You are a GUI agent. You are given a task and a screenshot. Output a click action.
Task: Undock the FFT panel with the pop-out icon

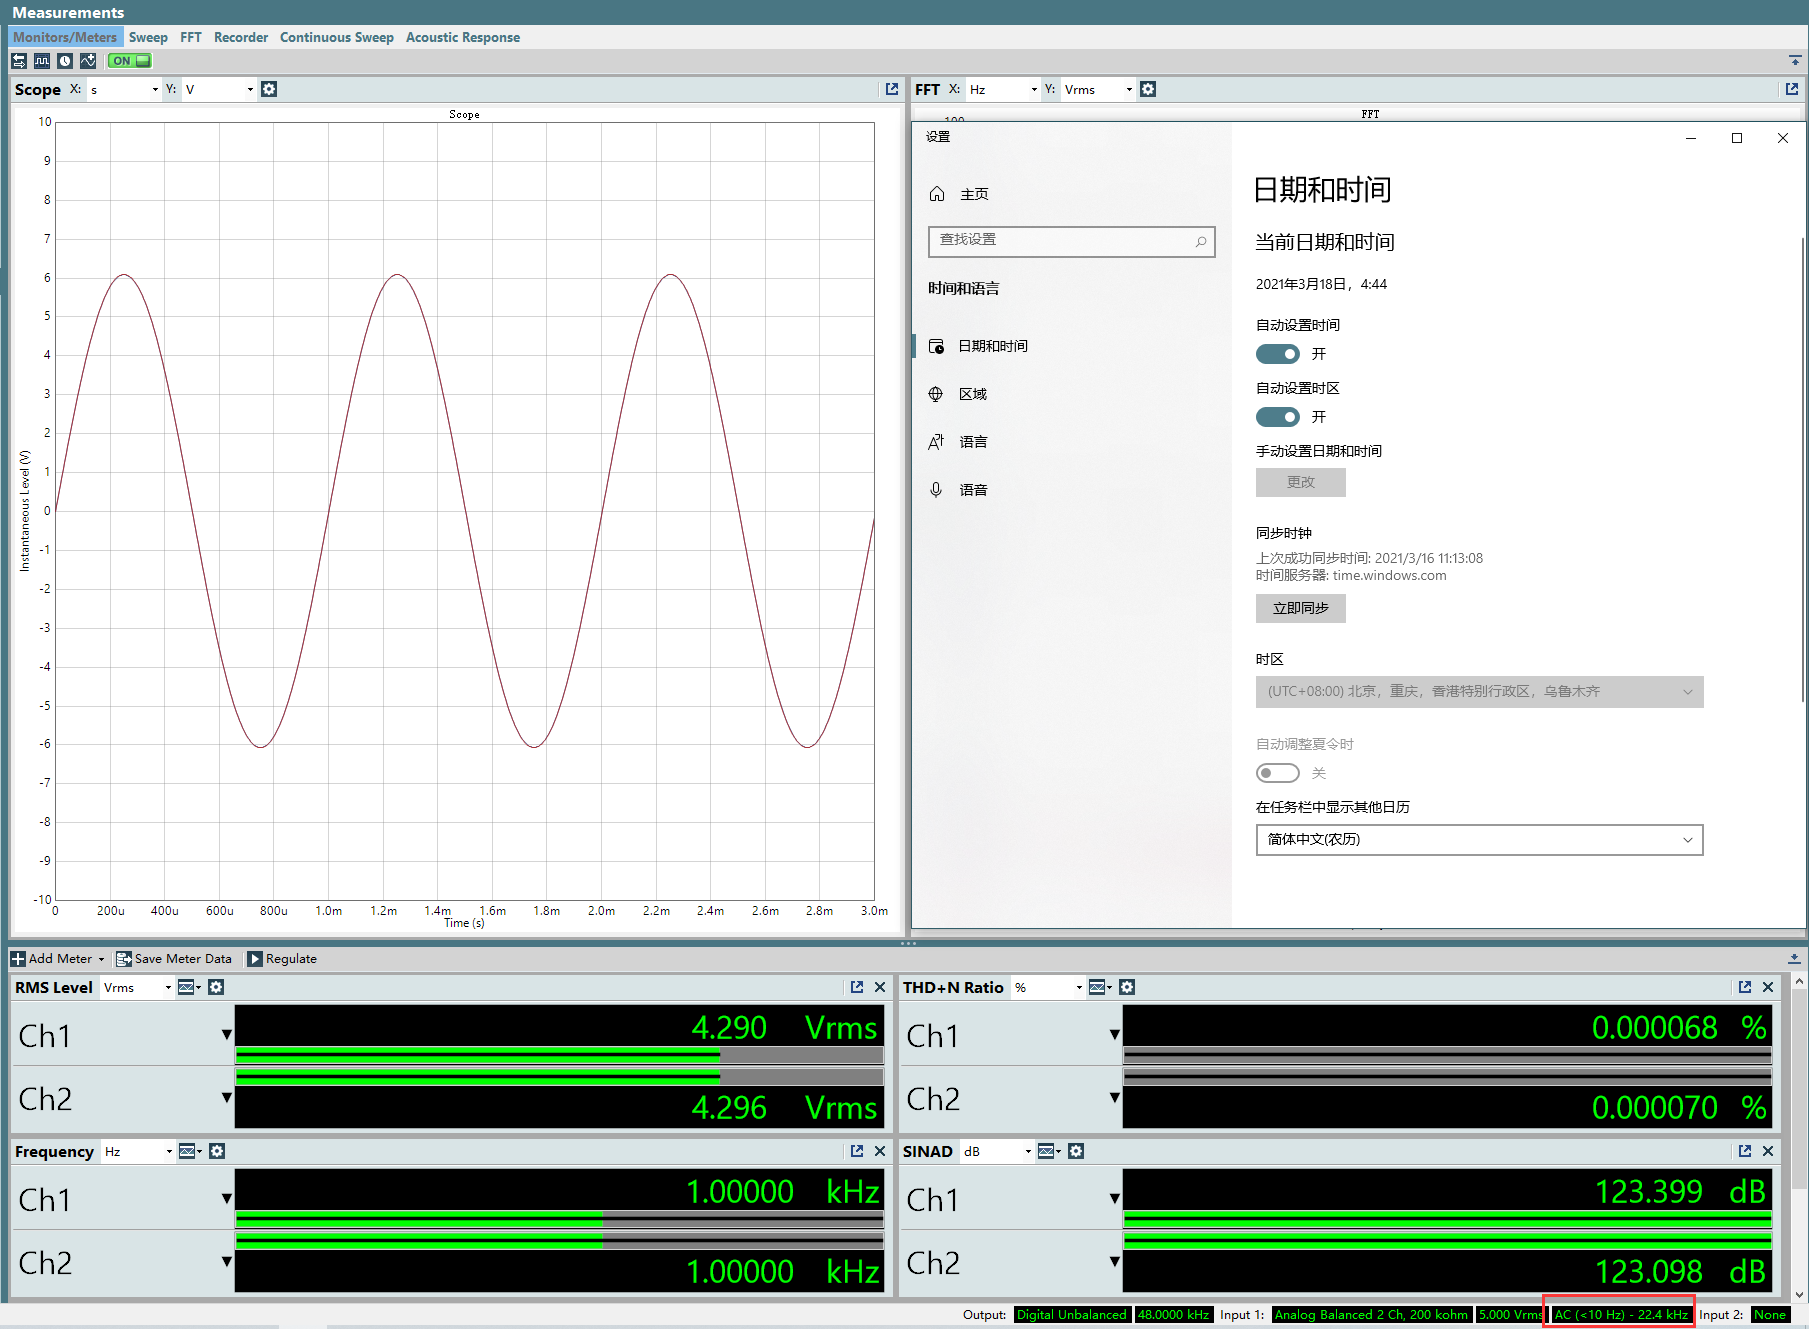[x=1792, y=89]
